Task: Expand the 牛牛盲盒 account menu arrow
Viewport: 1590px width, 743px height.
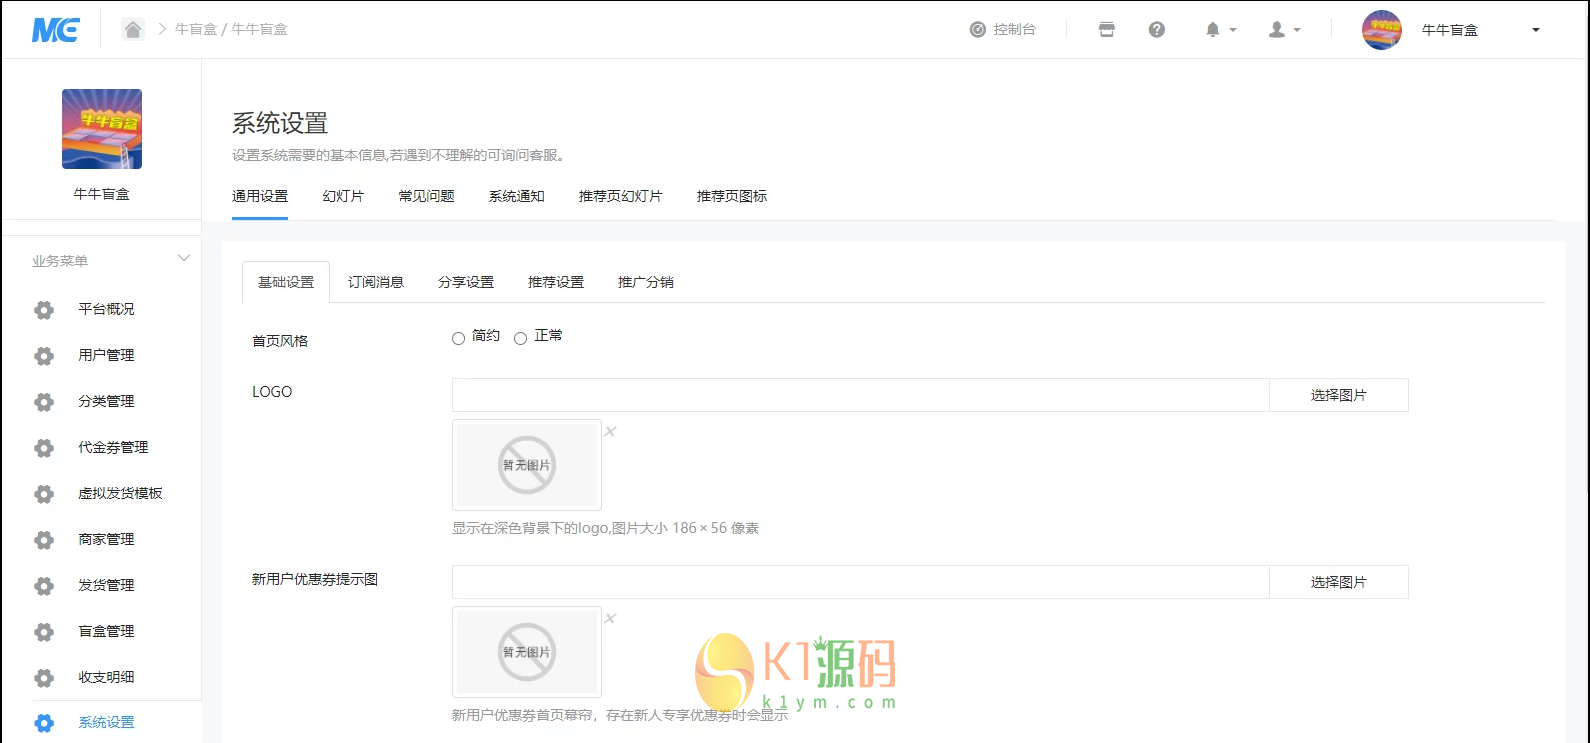Action: tap(1536, 30)
